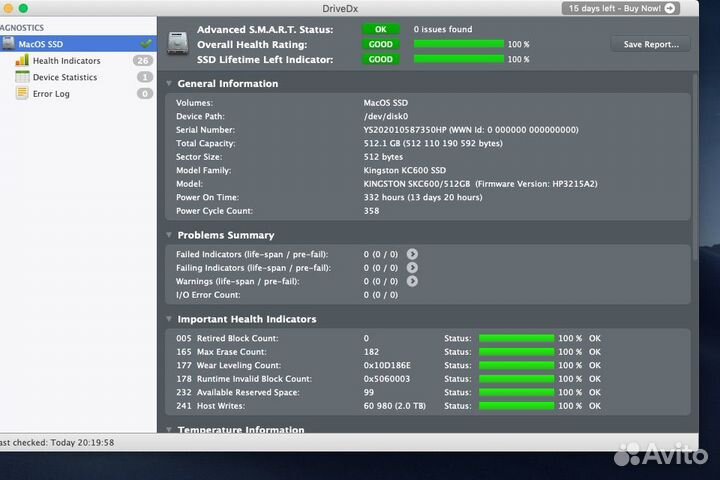Screen dimensions: 720x480
Task: Click Available Reserved Space value 99
Action: pyautogui.click(x=368, y=392)
